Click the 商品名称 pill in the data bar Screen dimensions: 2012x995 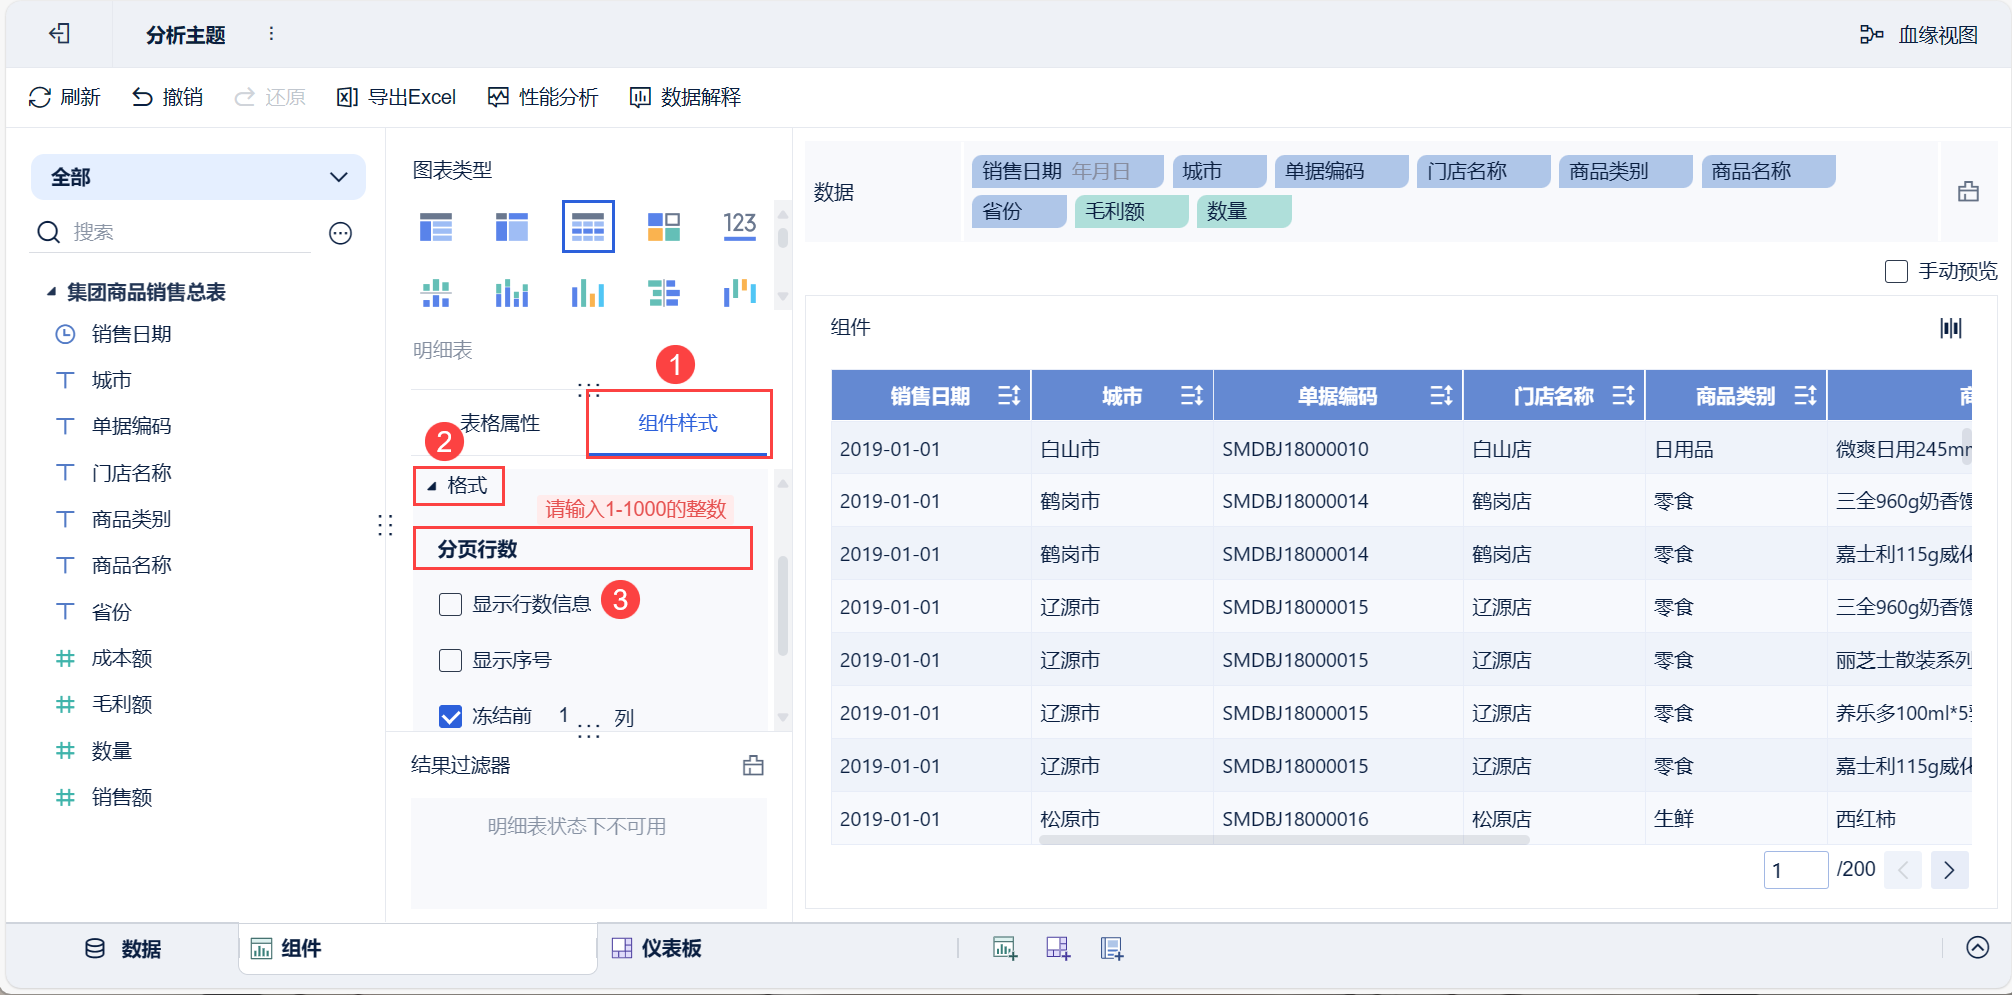click(1768, 171)
